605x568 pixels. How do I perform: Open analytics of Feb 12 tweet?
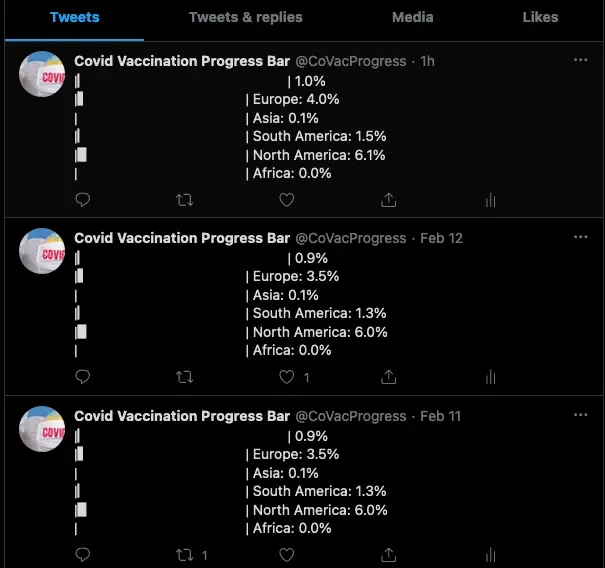click(490, 377)
